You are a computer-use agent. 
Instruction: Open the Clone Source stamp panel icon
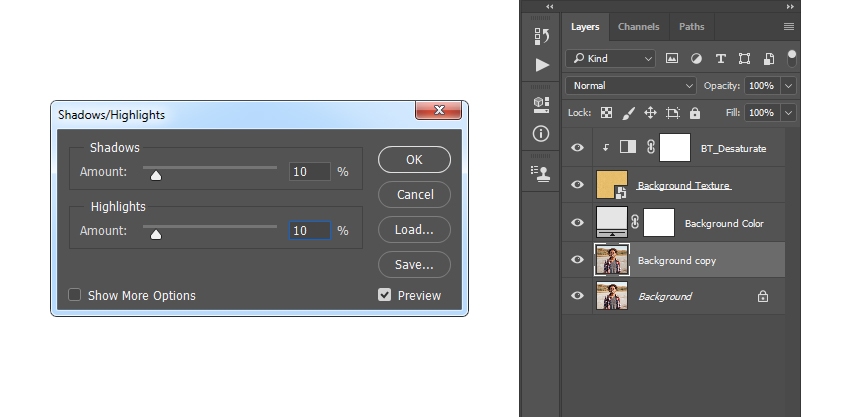(x=541, y=173)
